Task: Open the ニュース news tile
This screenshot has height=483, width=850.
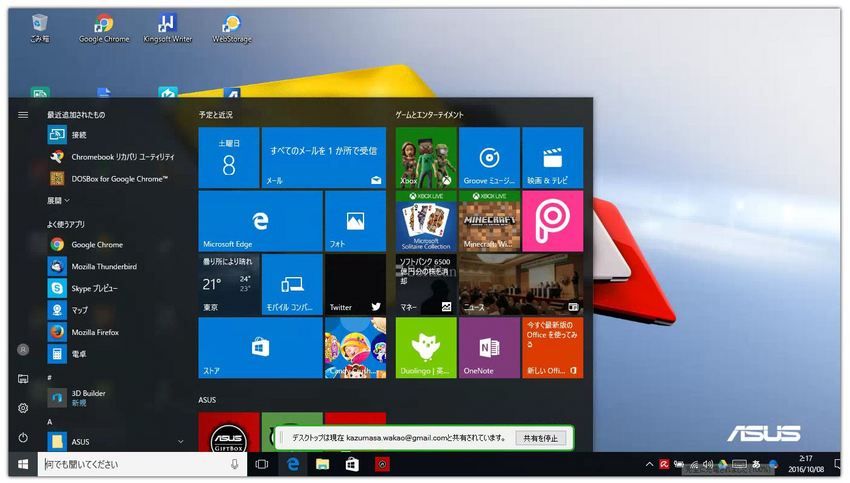Action: (x=521, y=285)
